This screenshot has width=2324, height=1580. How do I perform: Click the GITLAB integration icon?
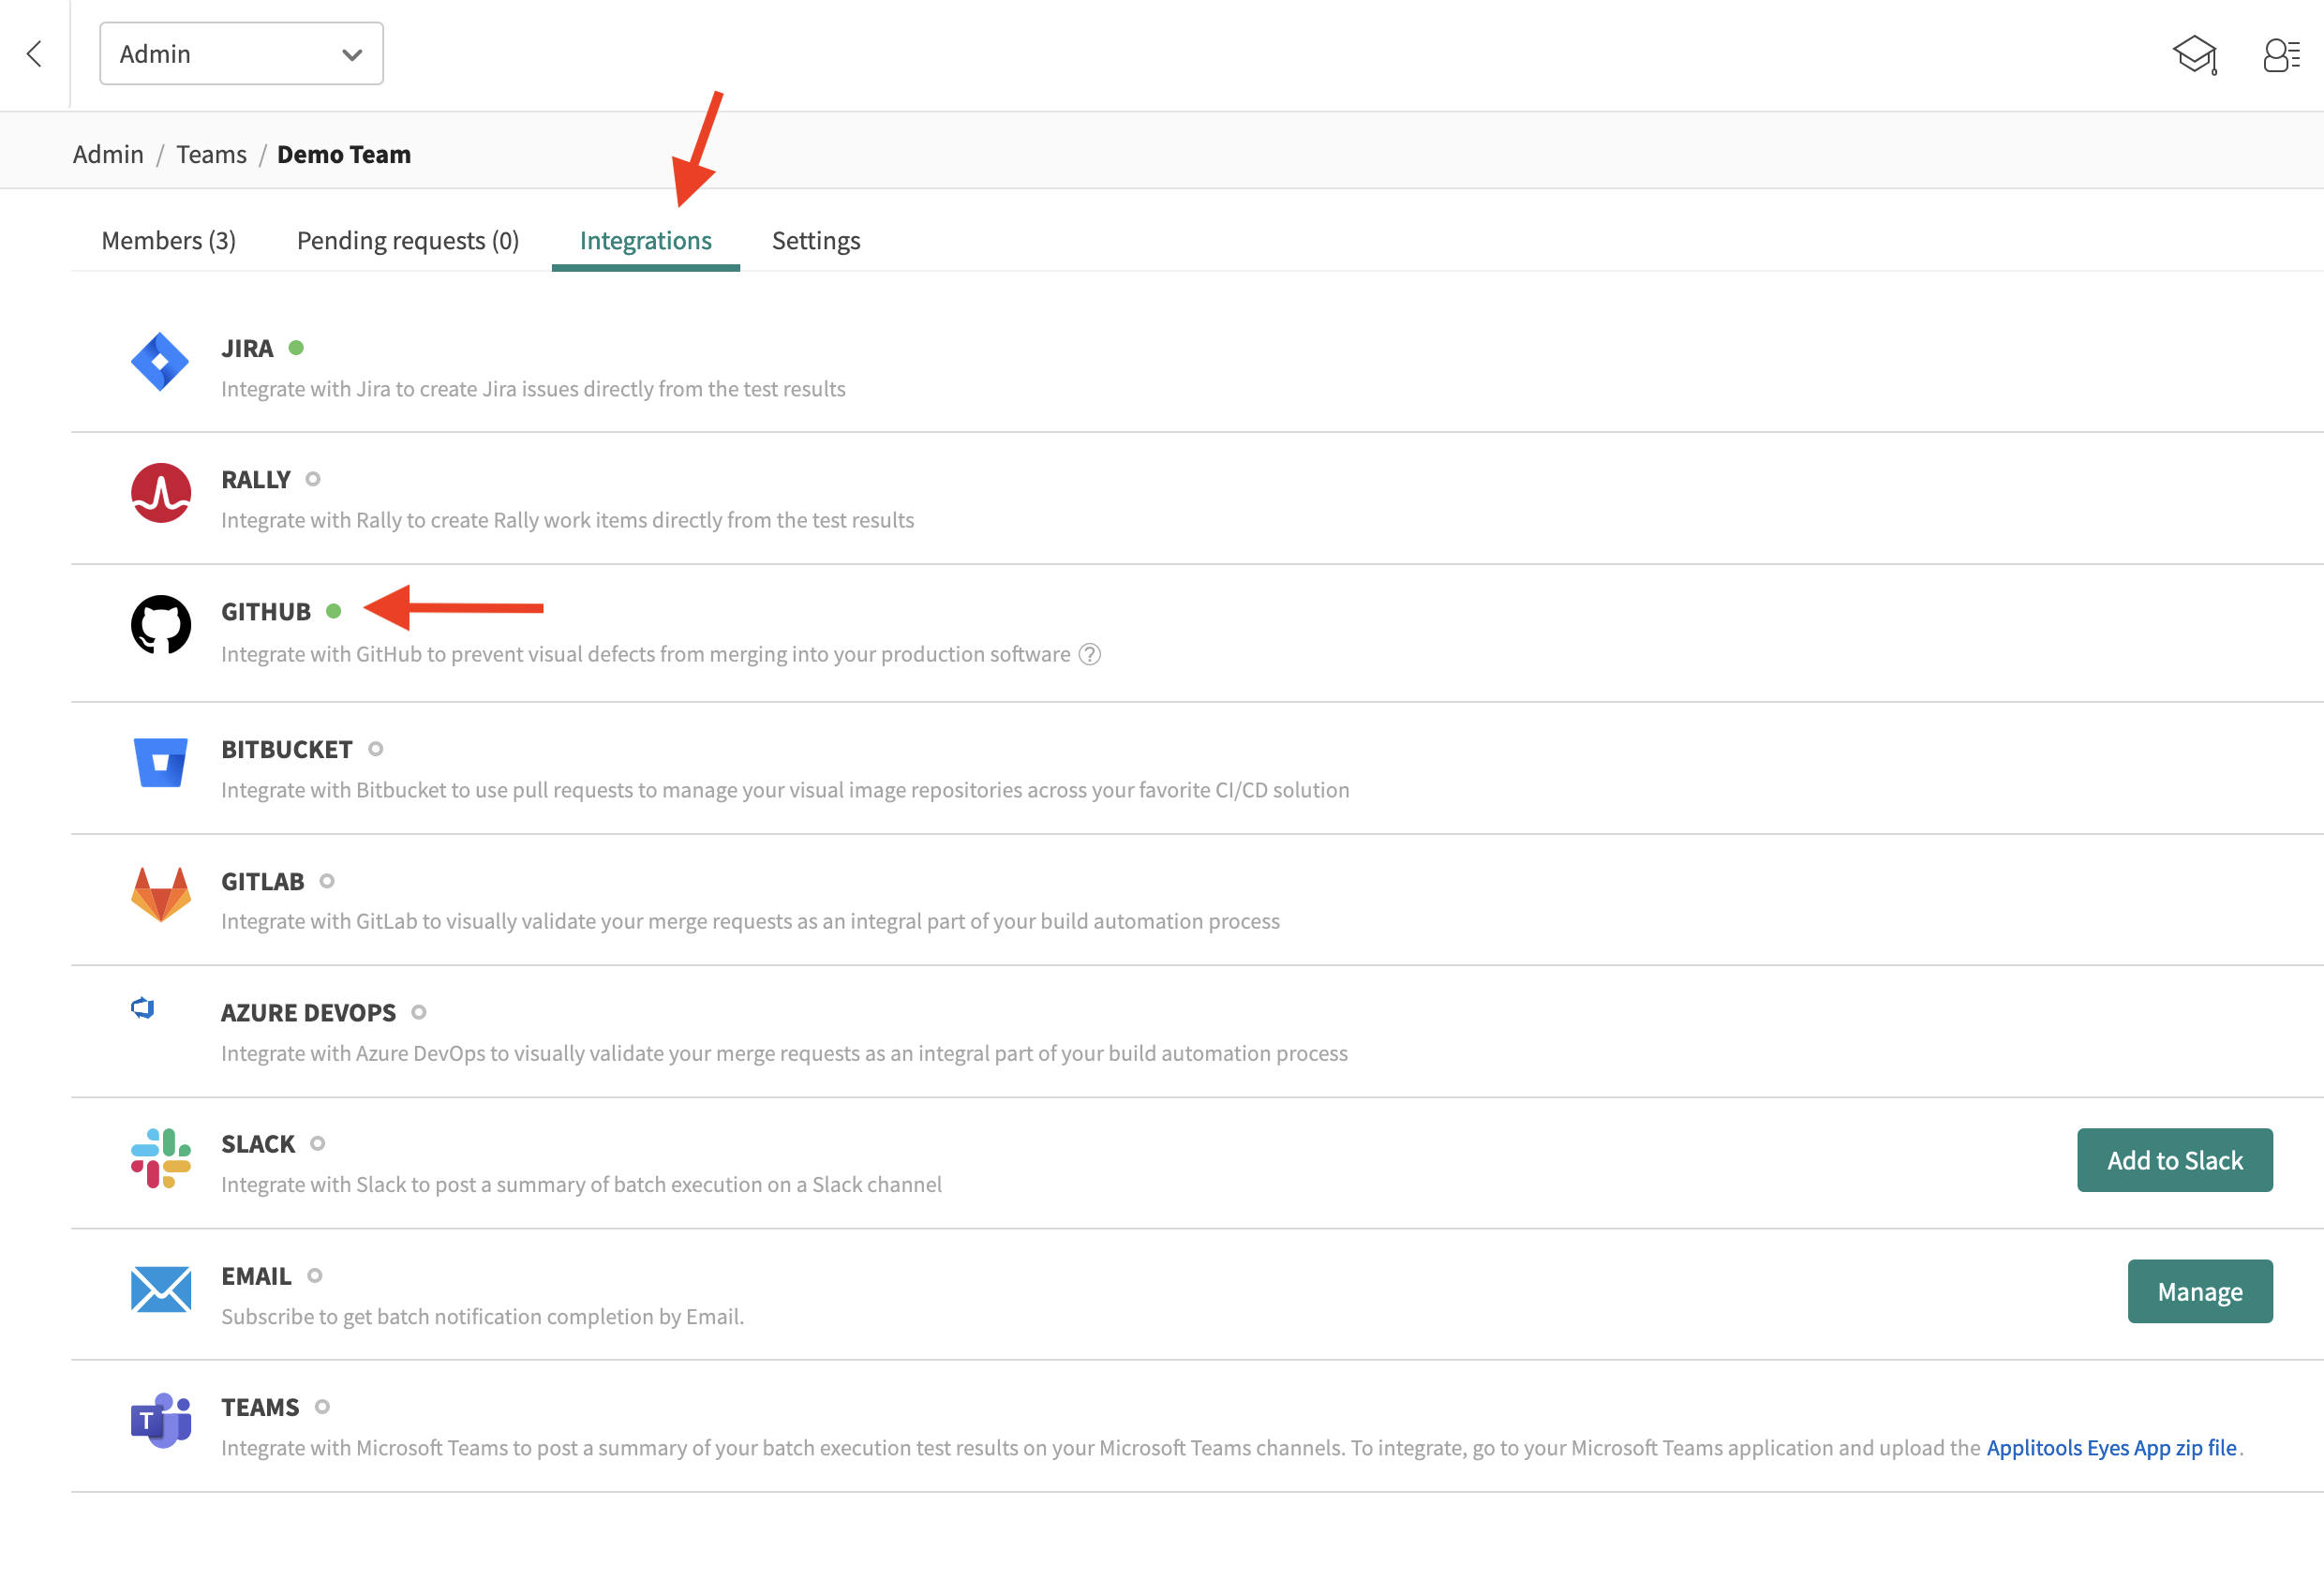click(160, 890)
